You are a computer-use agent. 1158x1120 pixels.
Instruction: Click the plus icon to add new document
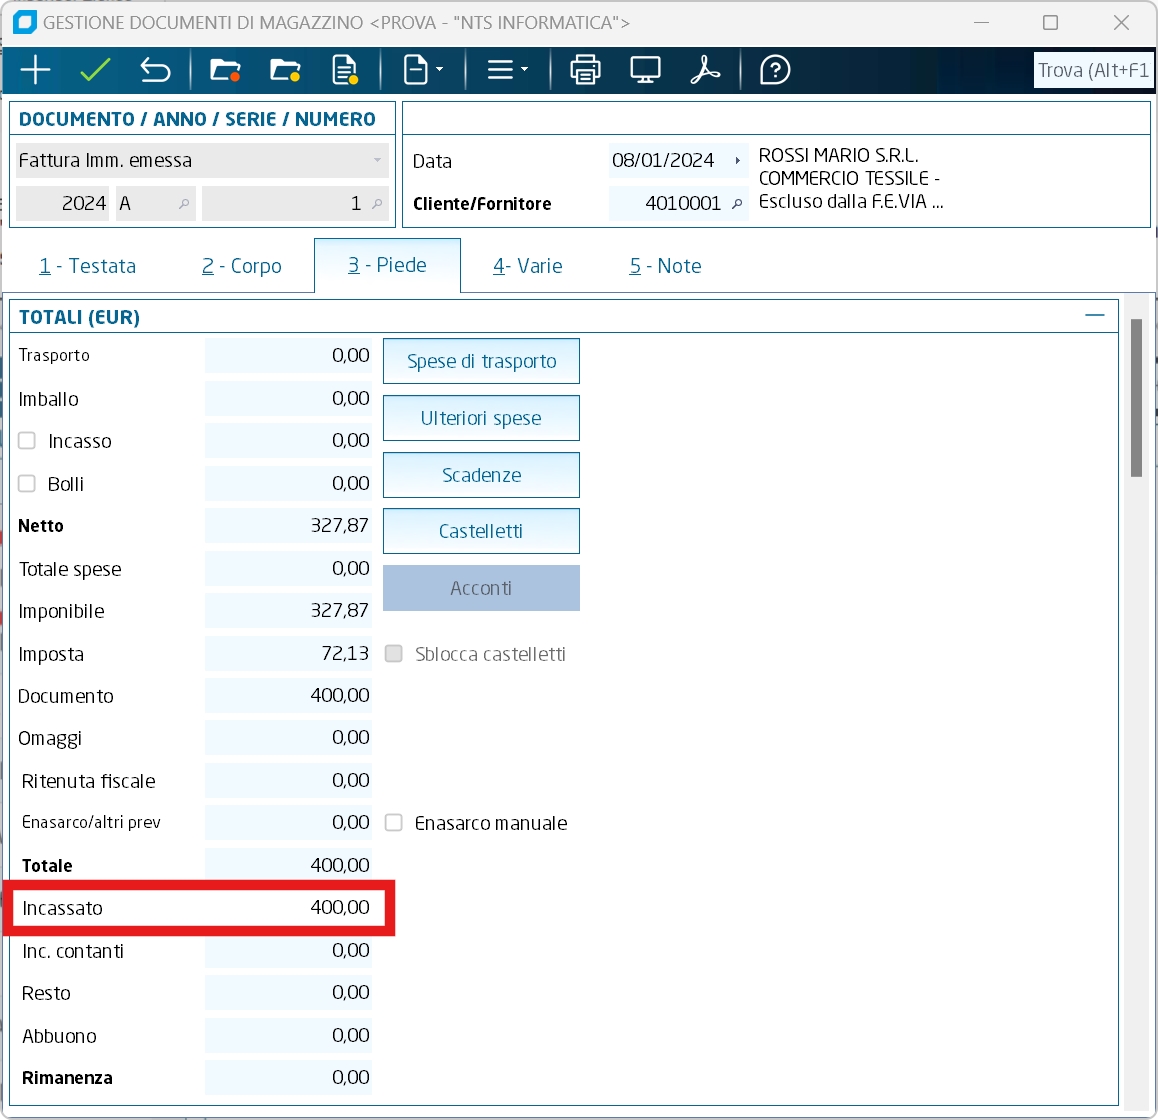[35, 70]
